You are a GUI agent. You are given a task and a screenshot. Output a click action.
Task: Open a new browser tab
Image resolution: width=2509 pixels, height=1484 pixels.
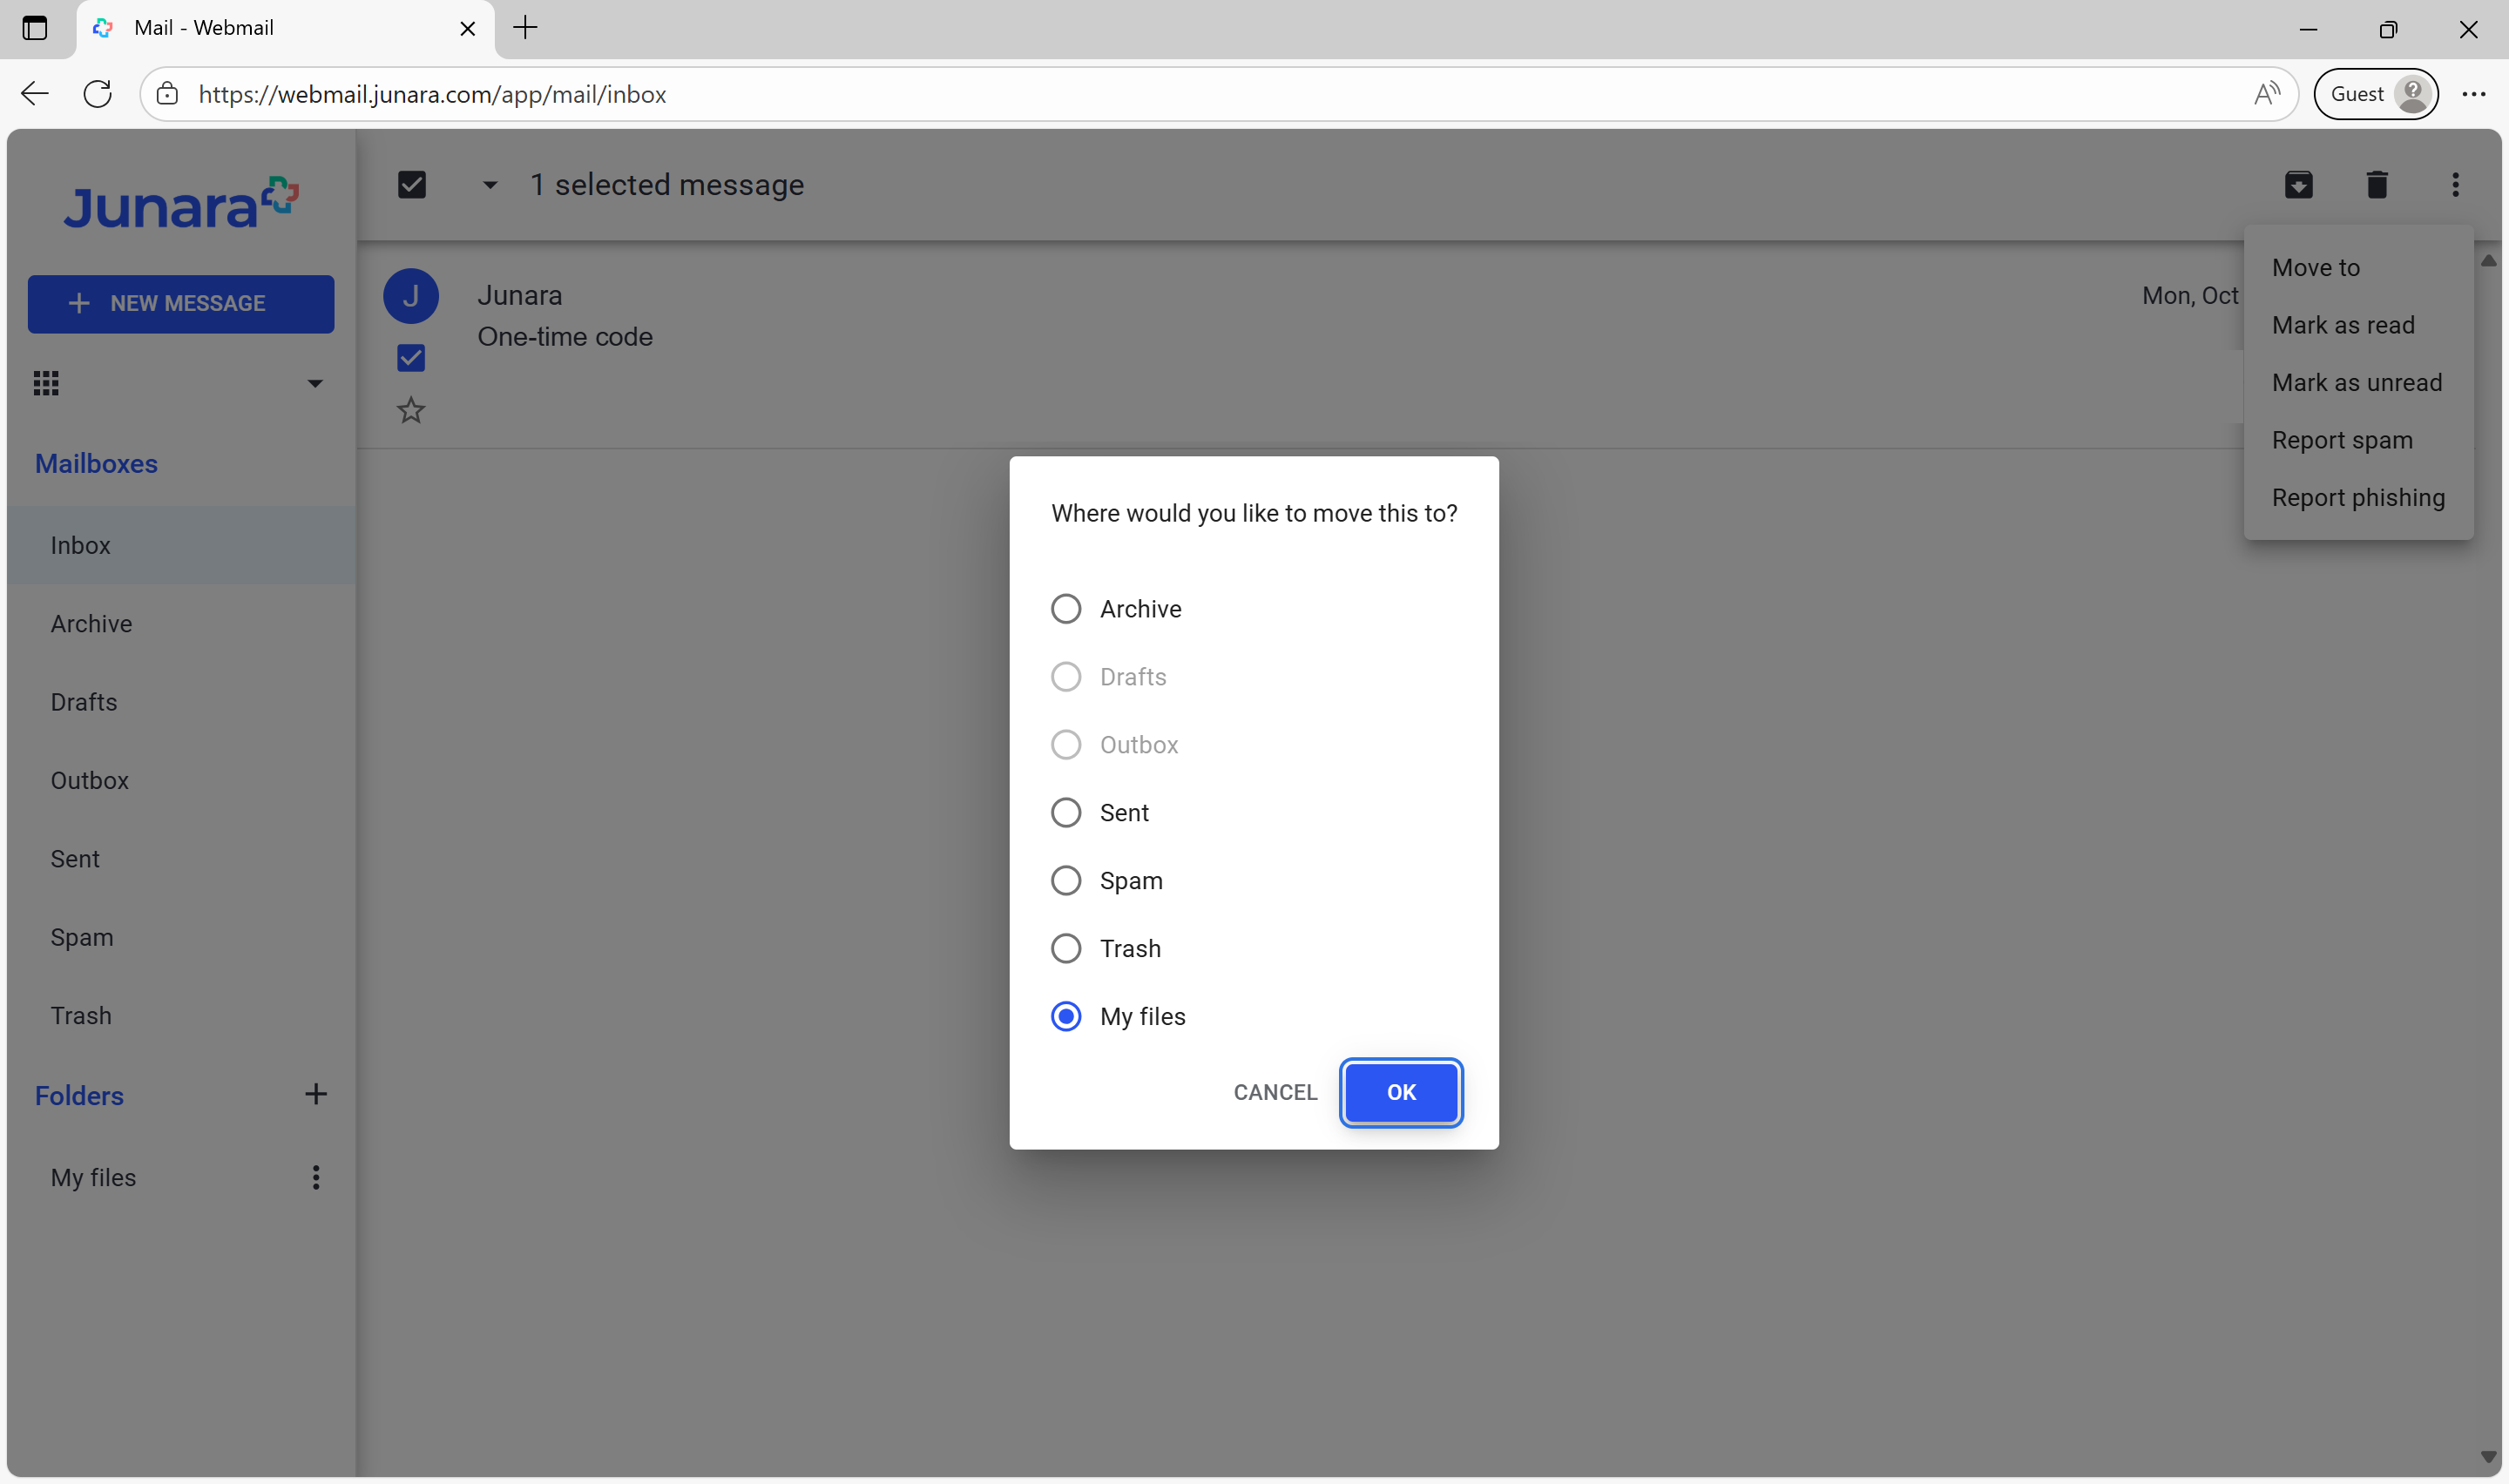pyautogui.click(x=526, y=28)
